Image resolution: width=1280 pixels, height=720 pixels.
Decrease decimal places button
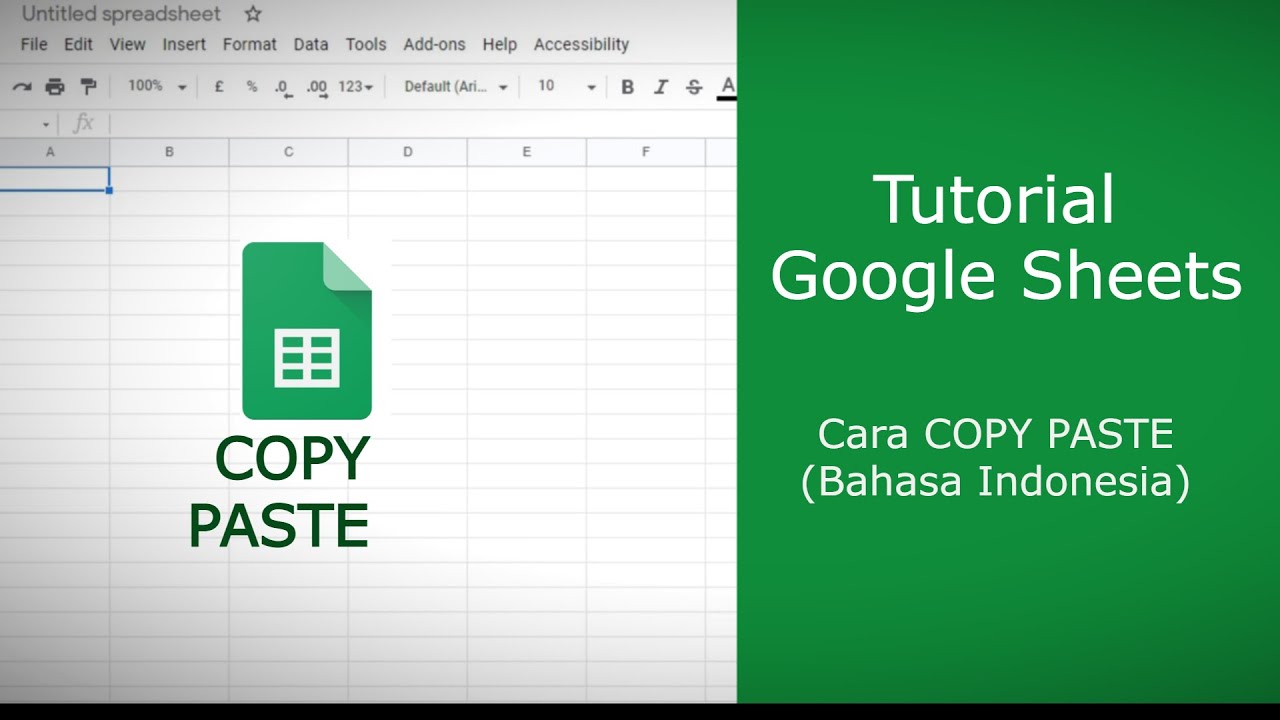click(283, 88)
